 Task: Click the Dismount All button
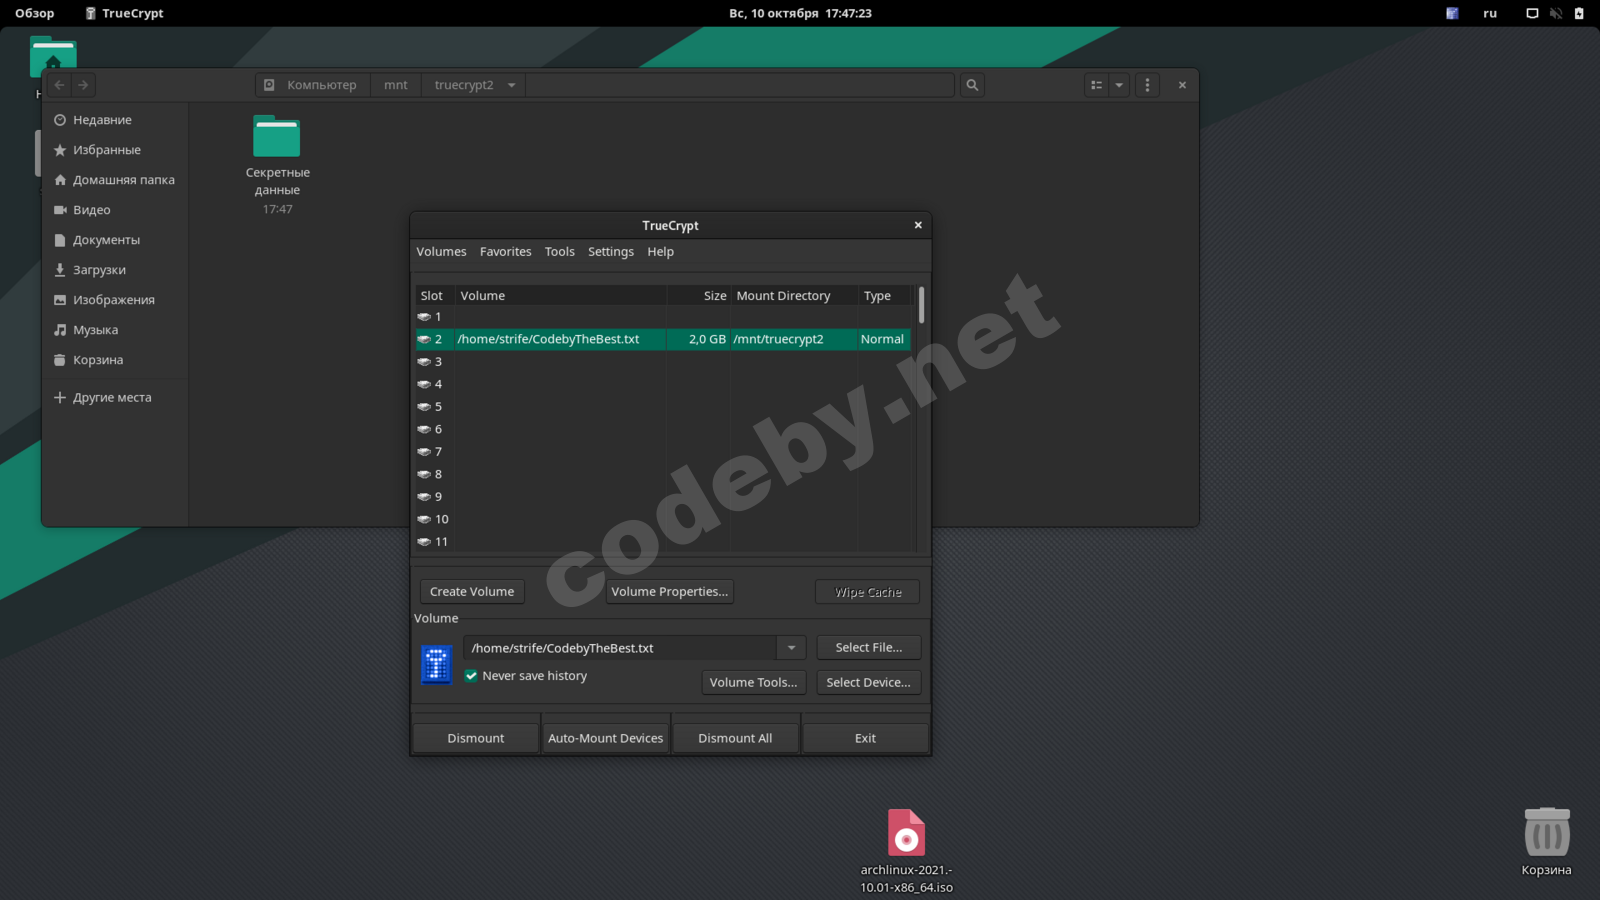click(735, 739)
